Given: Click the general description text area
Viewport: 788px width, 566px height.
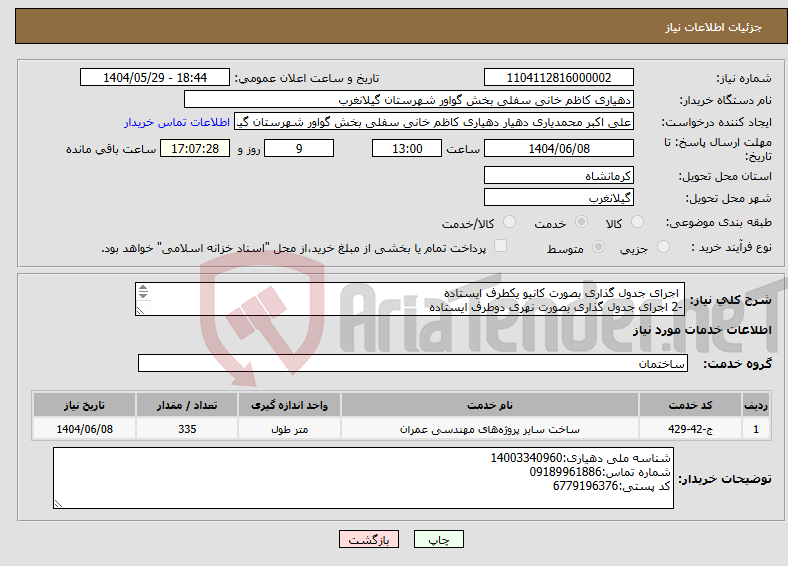Looking at the screenshot, I should [x=410, y=299].
